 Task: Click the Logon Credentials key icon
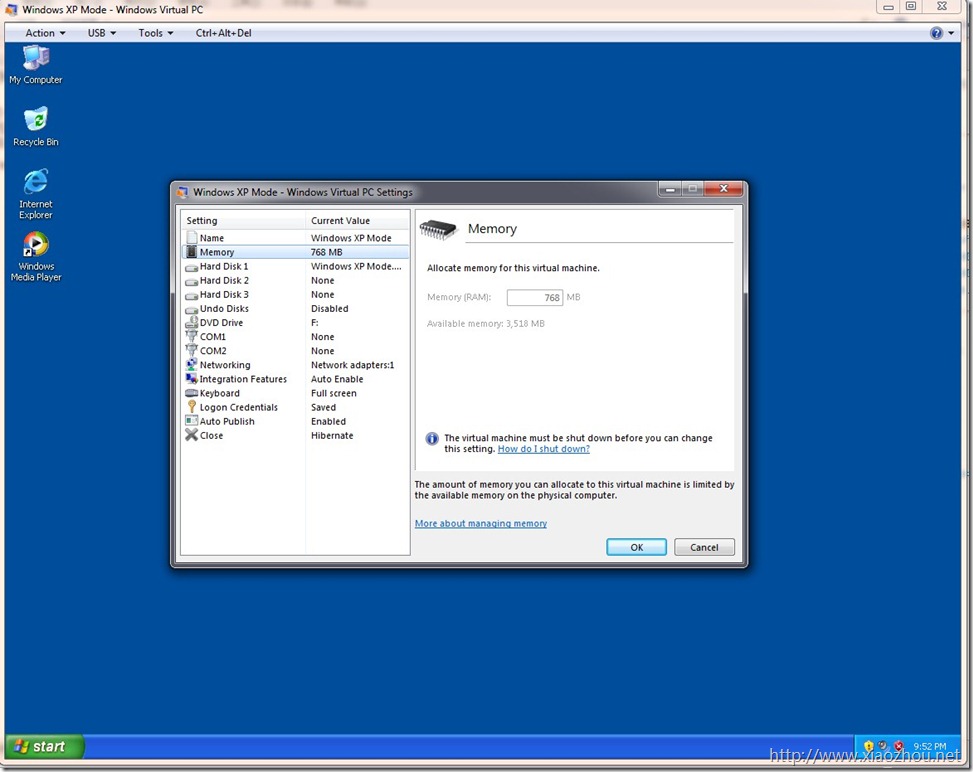coord(192,407)
